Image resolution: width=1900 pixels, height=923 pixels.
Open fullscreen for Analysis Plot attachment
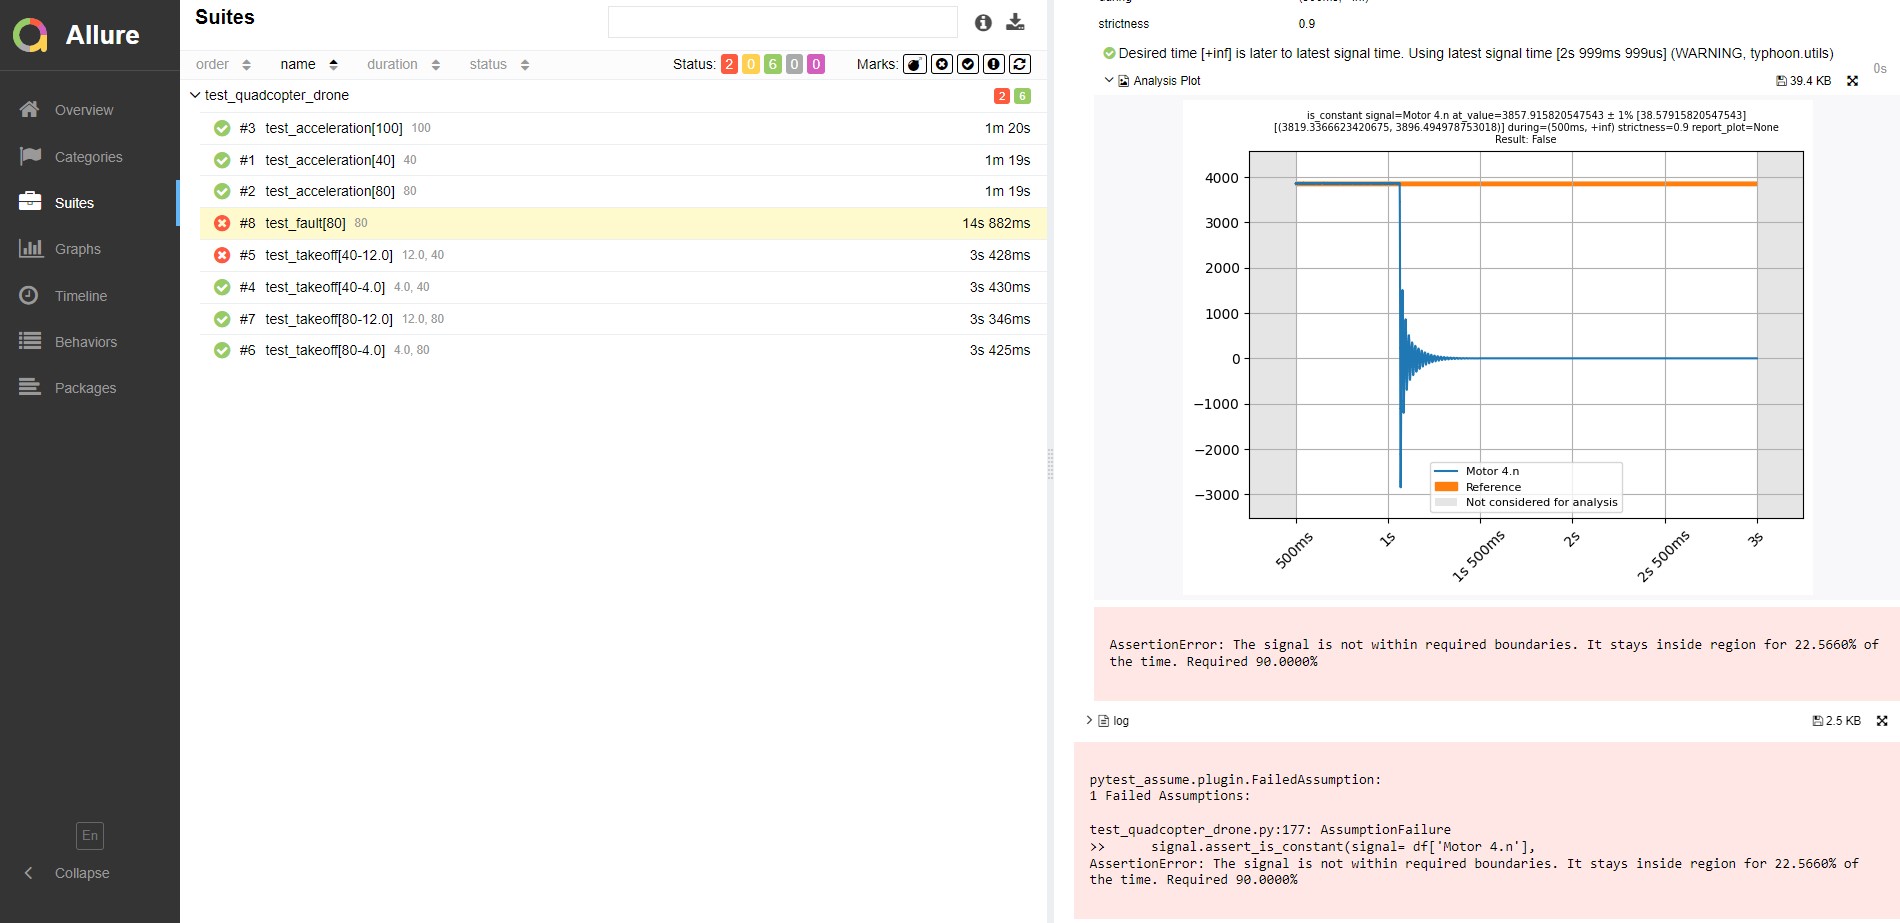click(x=1852, y=81)
